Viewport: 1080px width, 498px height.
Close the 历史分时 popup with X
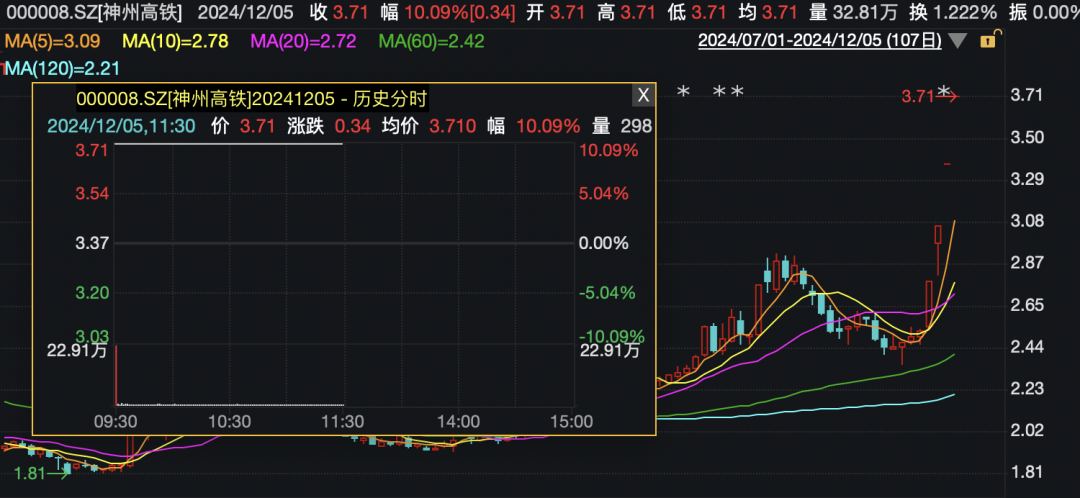point(643,96)
